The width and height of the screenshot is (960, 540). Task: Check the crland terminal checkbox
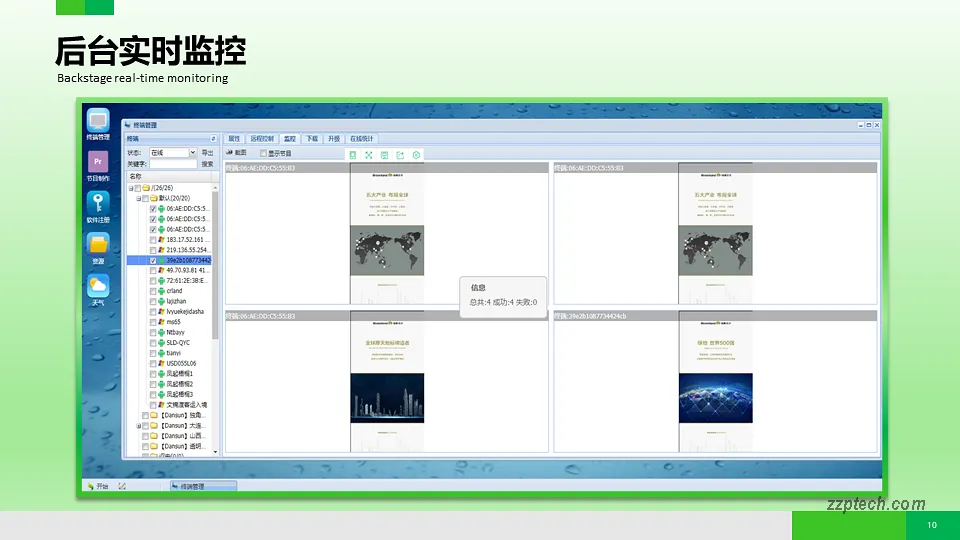153,291
